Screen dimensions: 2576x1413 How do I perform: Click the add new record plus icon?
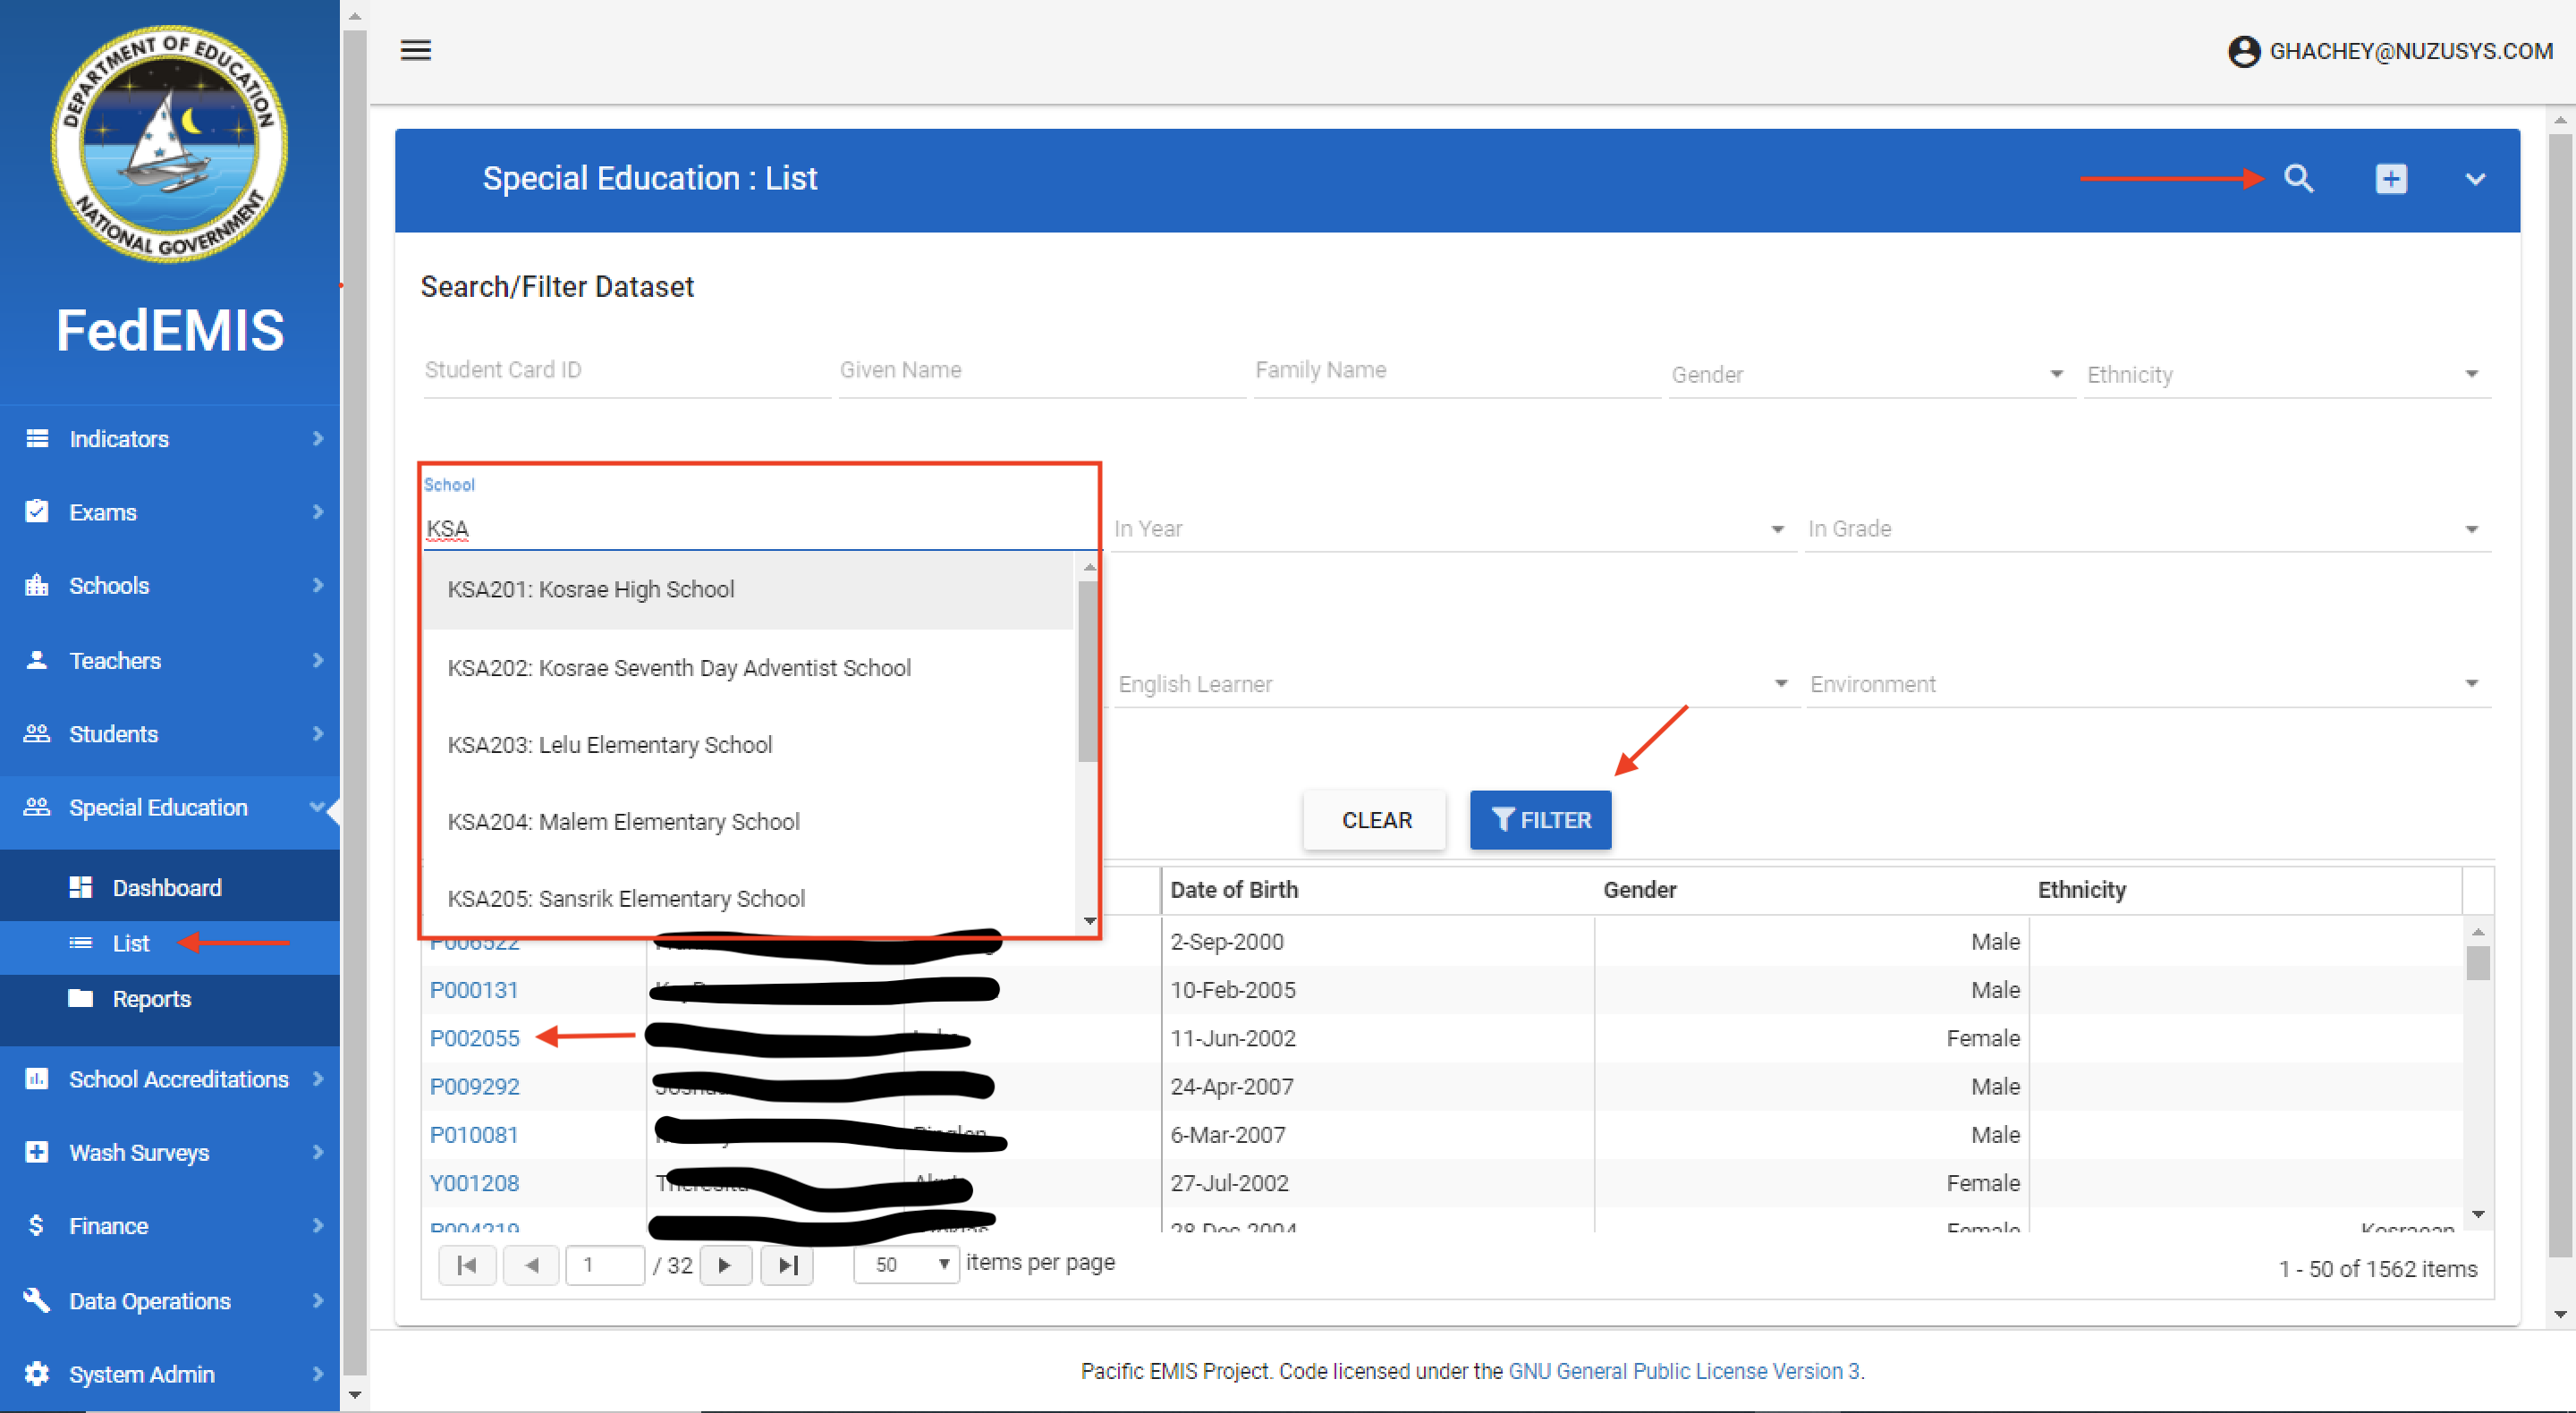tap(2390, 179)
